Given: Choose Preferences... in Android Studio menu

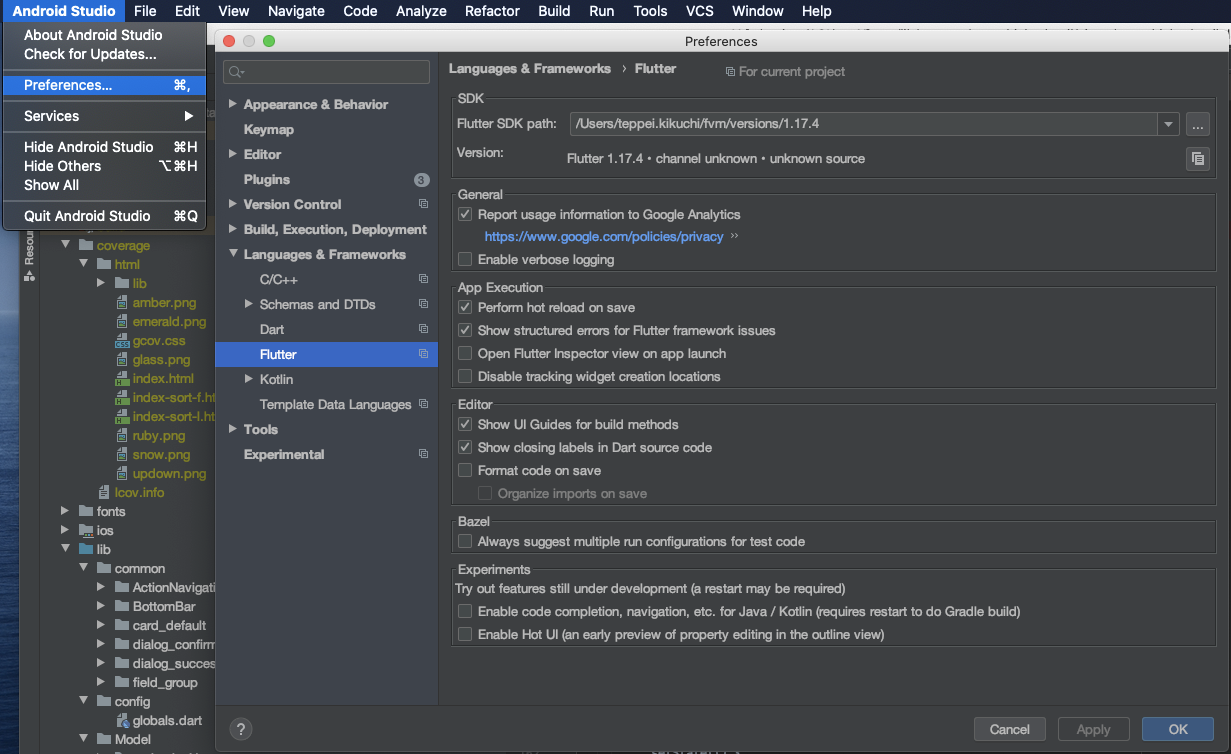Looking at the screenshot, I should pos(104,85).
